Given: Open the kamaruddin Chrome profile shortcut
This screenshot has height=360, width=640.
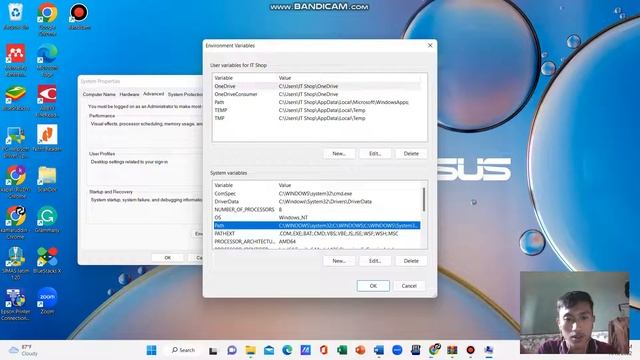Looking at the screenshot, I should click(16, 222).
